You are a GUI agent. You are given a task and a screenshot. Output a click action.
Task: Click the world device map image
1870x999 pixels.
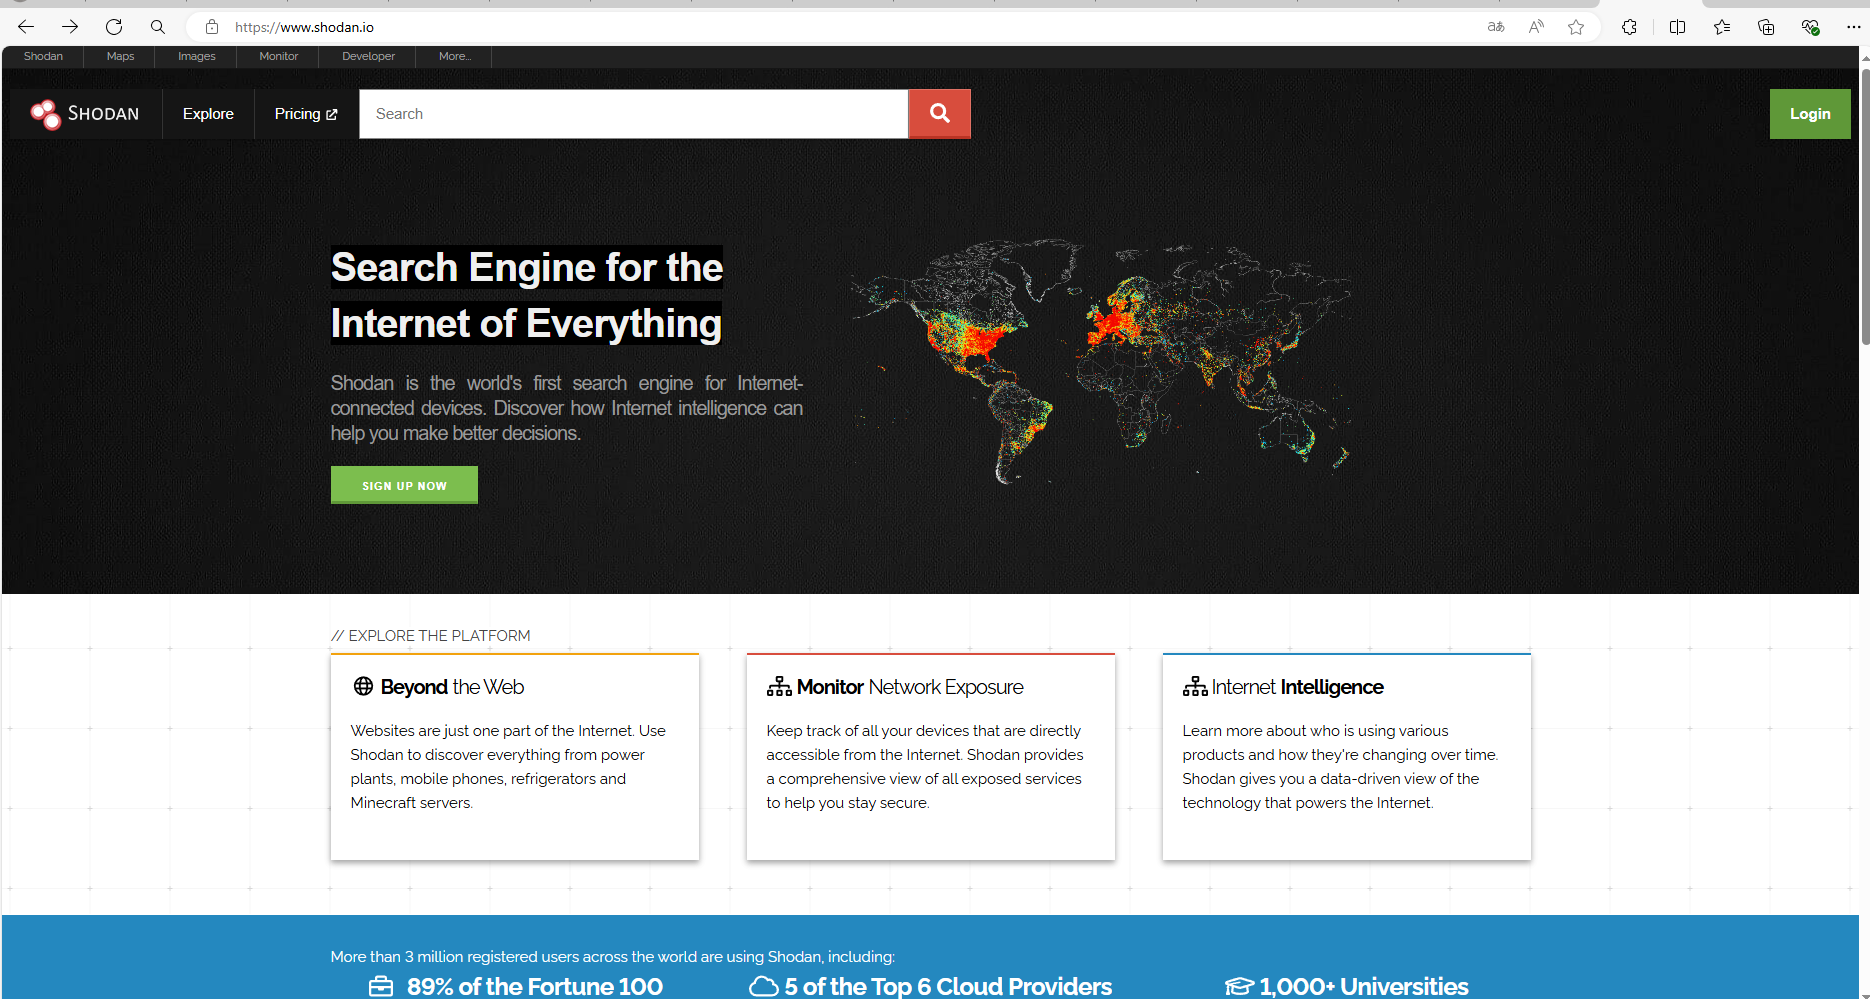click(x=1101, y=362)
